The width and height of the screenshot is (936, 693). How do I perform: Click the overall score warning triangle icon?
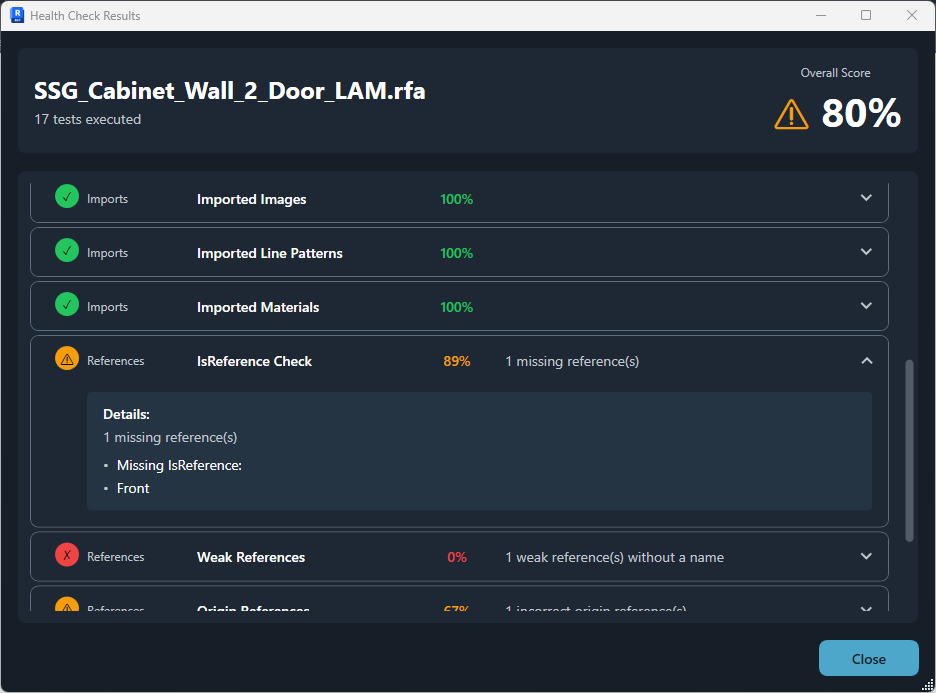tap(791, 114)
